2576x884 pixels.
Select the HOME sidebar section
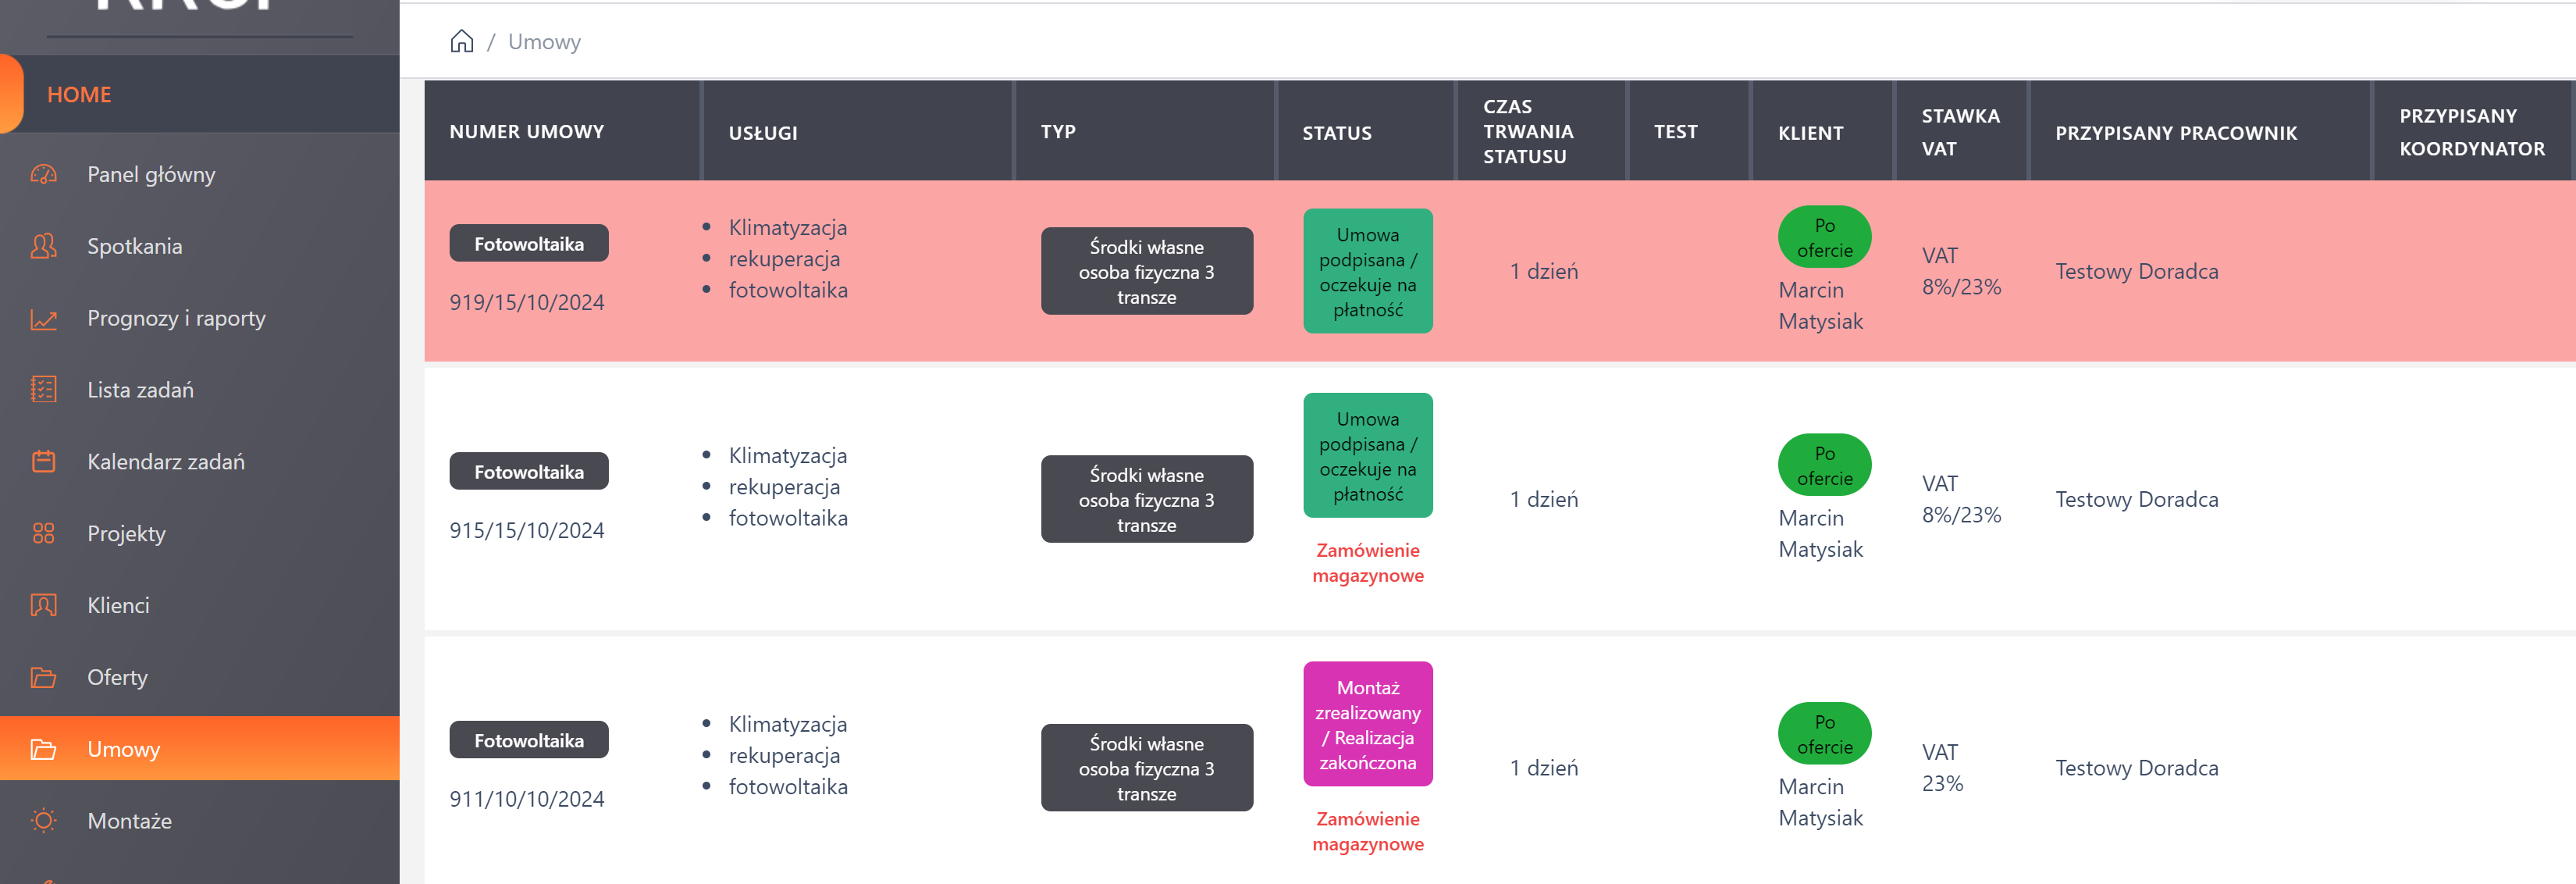[x=79, y=95]
